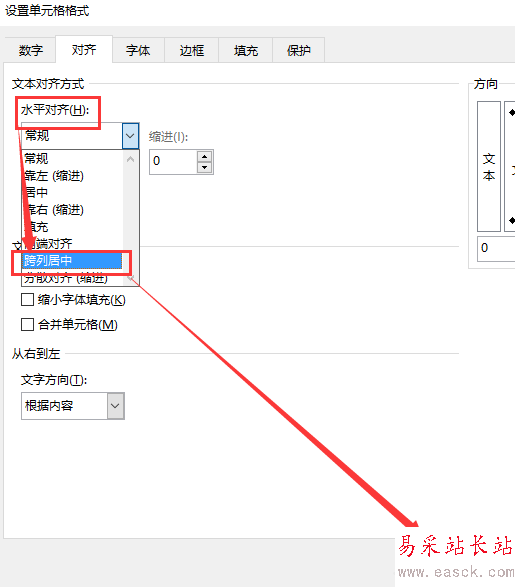Increase 缩进 with the up spinner
This screenshot has width=515, height=587.
205,156
